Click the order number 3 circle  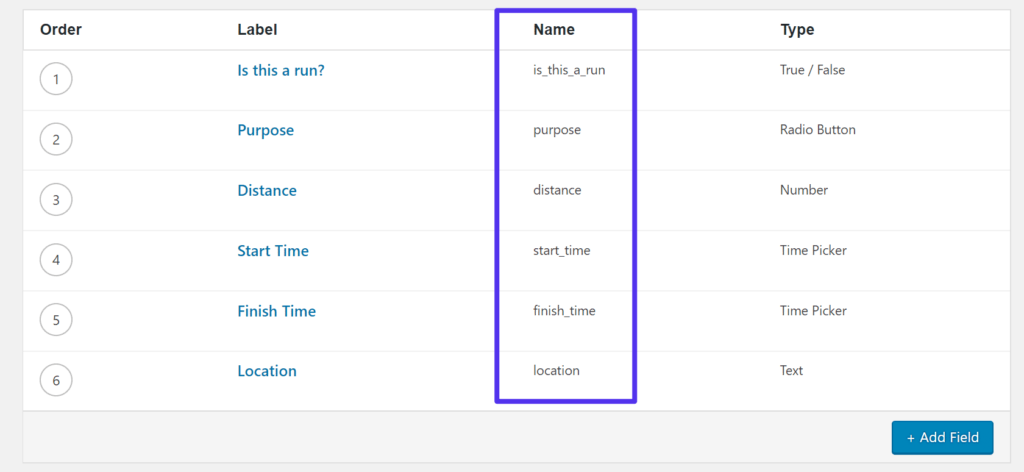click(x=56, y=200)
